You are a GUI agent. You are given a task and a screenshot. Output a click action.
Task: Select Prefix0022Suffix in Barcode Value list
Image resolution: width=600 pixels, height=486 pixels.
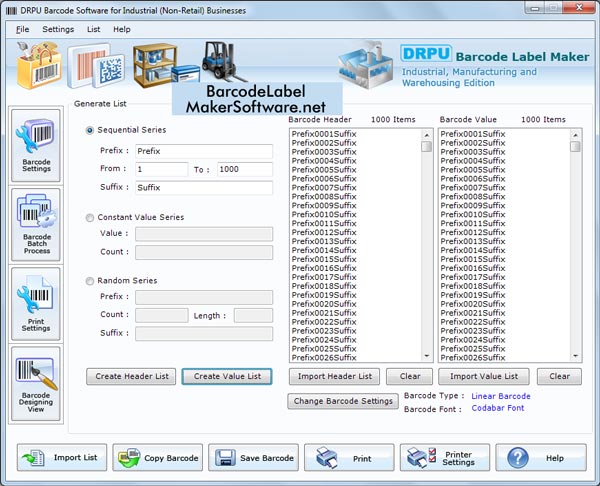tap(473, 322)
